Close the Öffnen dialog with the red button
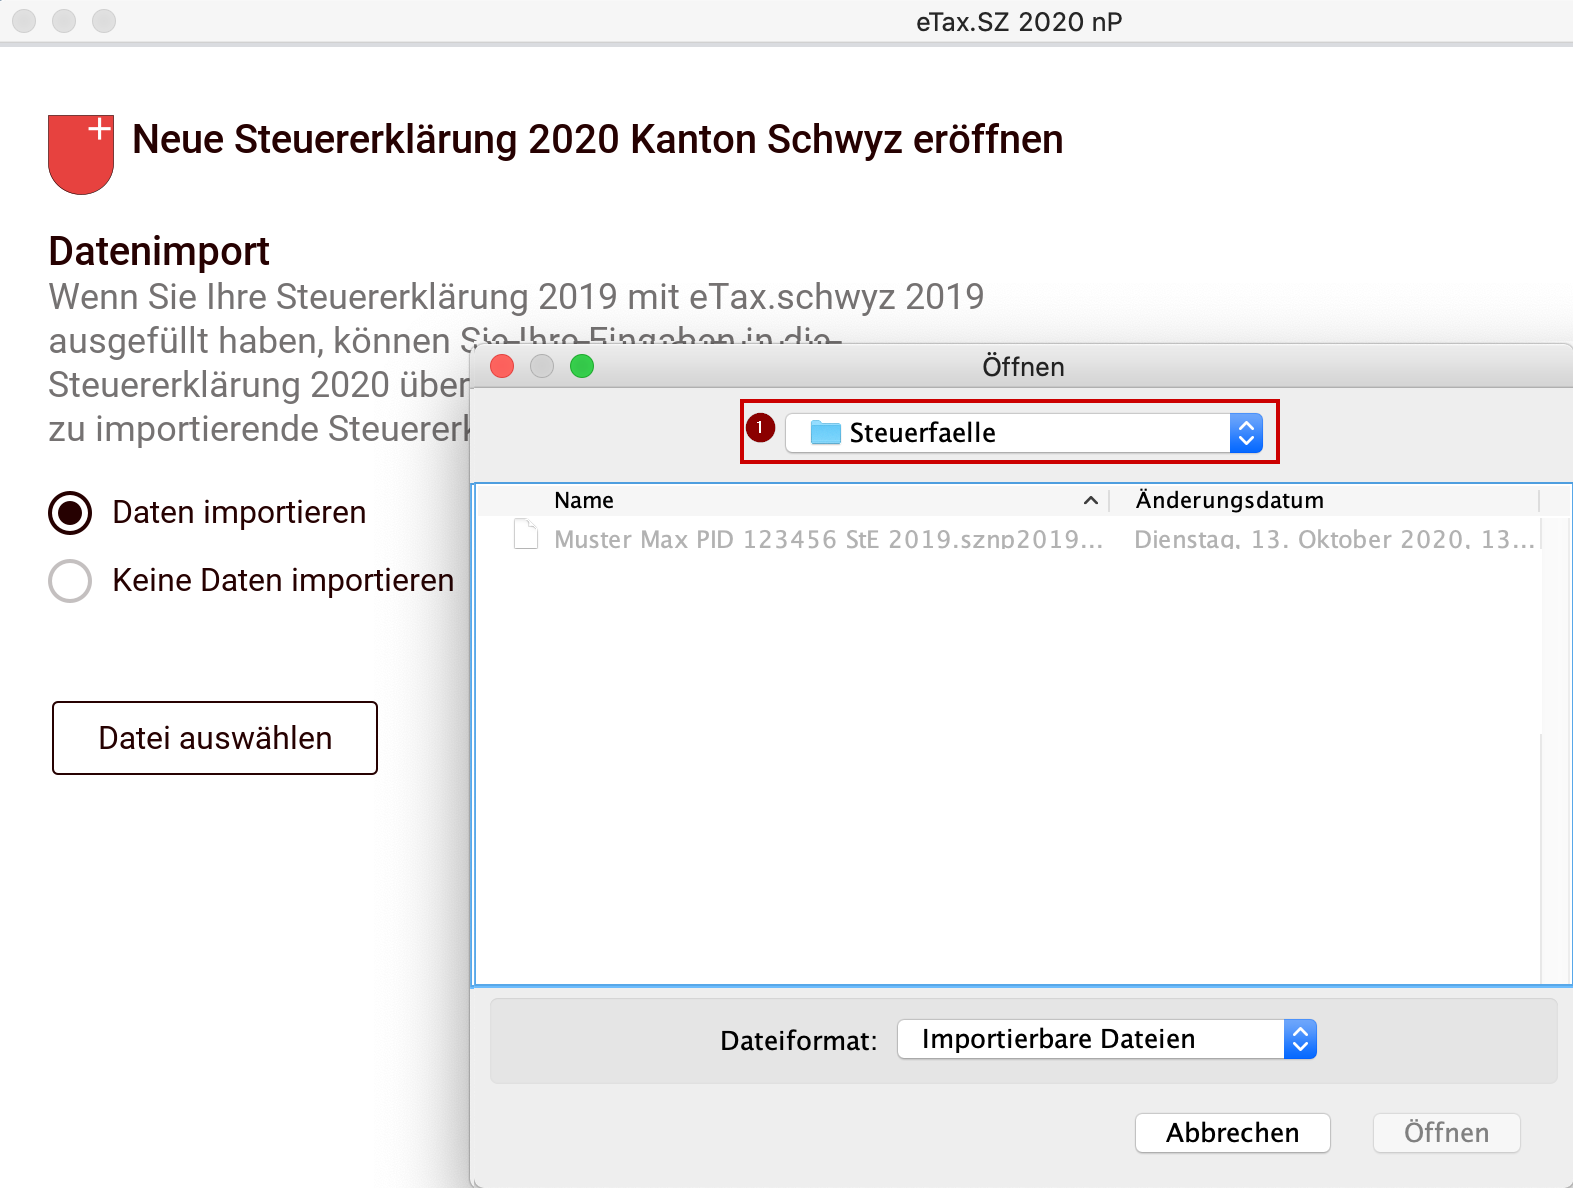Image resolution: width=1573 pixels, height=1188 pixels. (x=502, y=366)
